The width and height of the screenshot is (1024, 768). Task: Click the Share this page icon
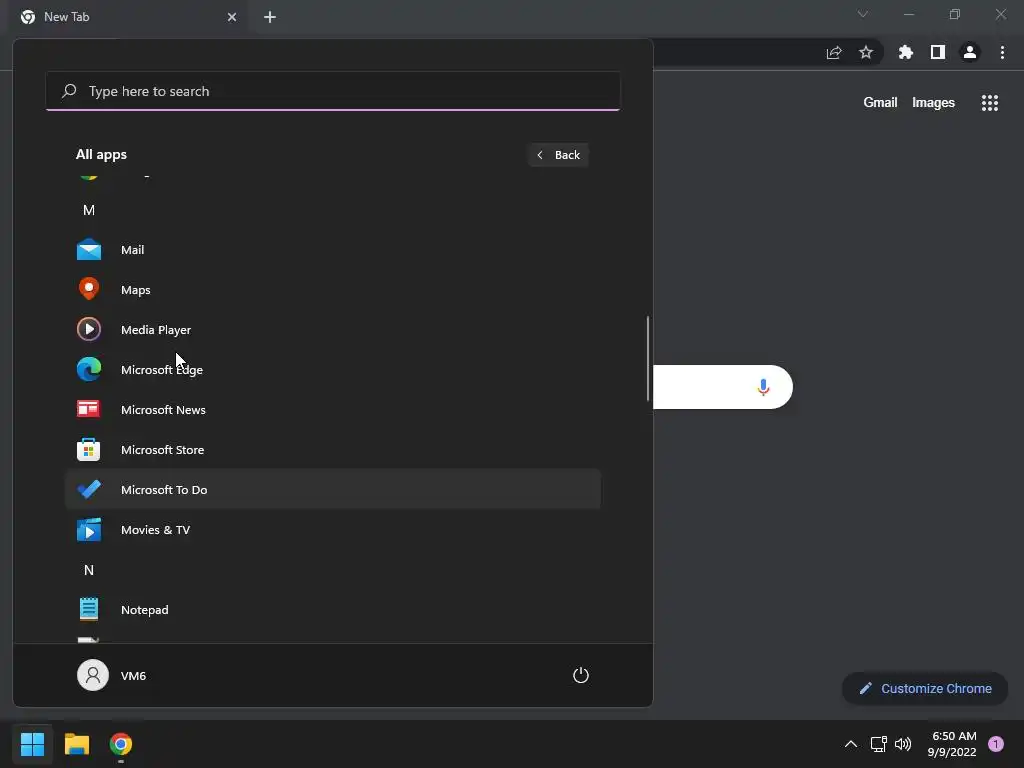point(834,52)
